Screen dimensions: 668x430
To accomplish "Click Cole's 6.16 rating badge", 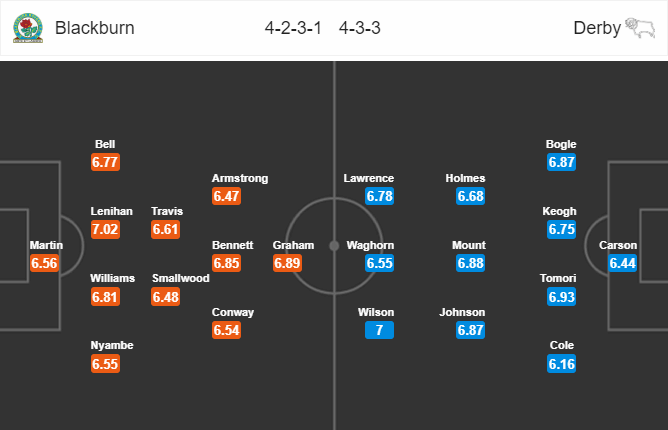I will click(561, 364).
